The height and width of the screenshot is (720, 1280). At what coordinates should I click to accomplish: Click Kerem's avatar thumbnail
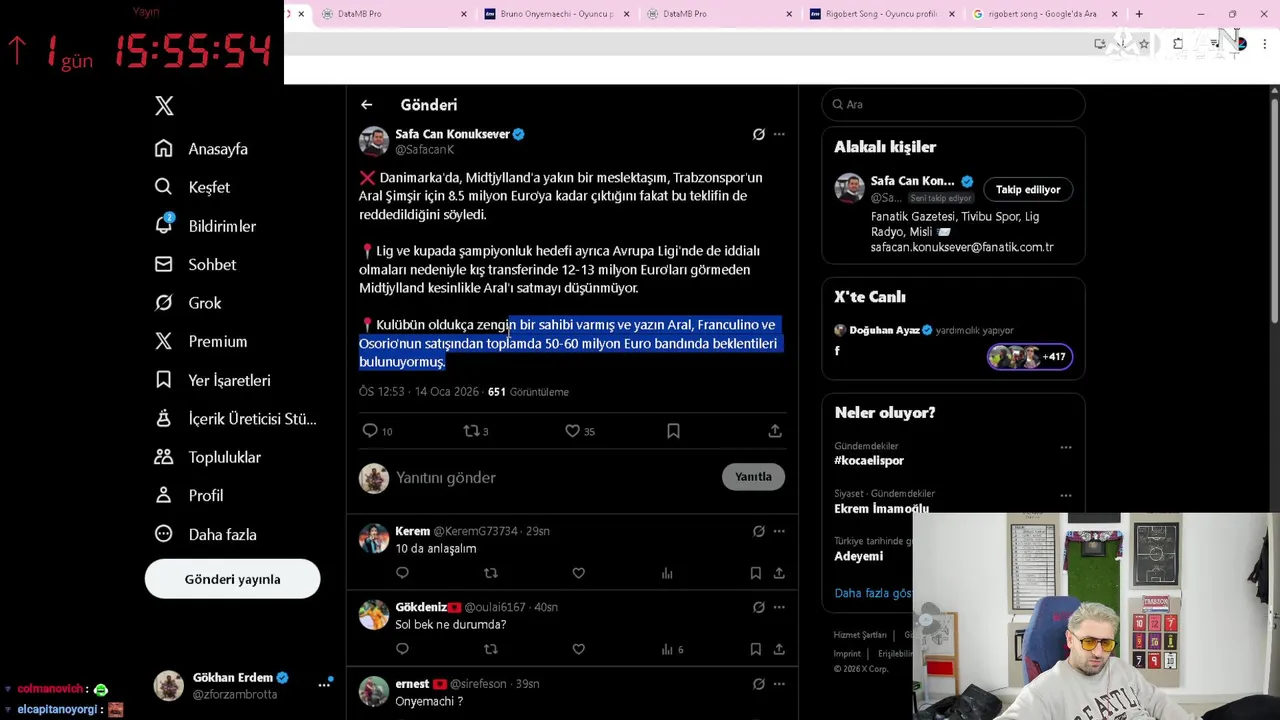tap(373, 539)
